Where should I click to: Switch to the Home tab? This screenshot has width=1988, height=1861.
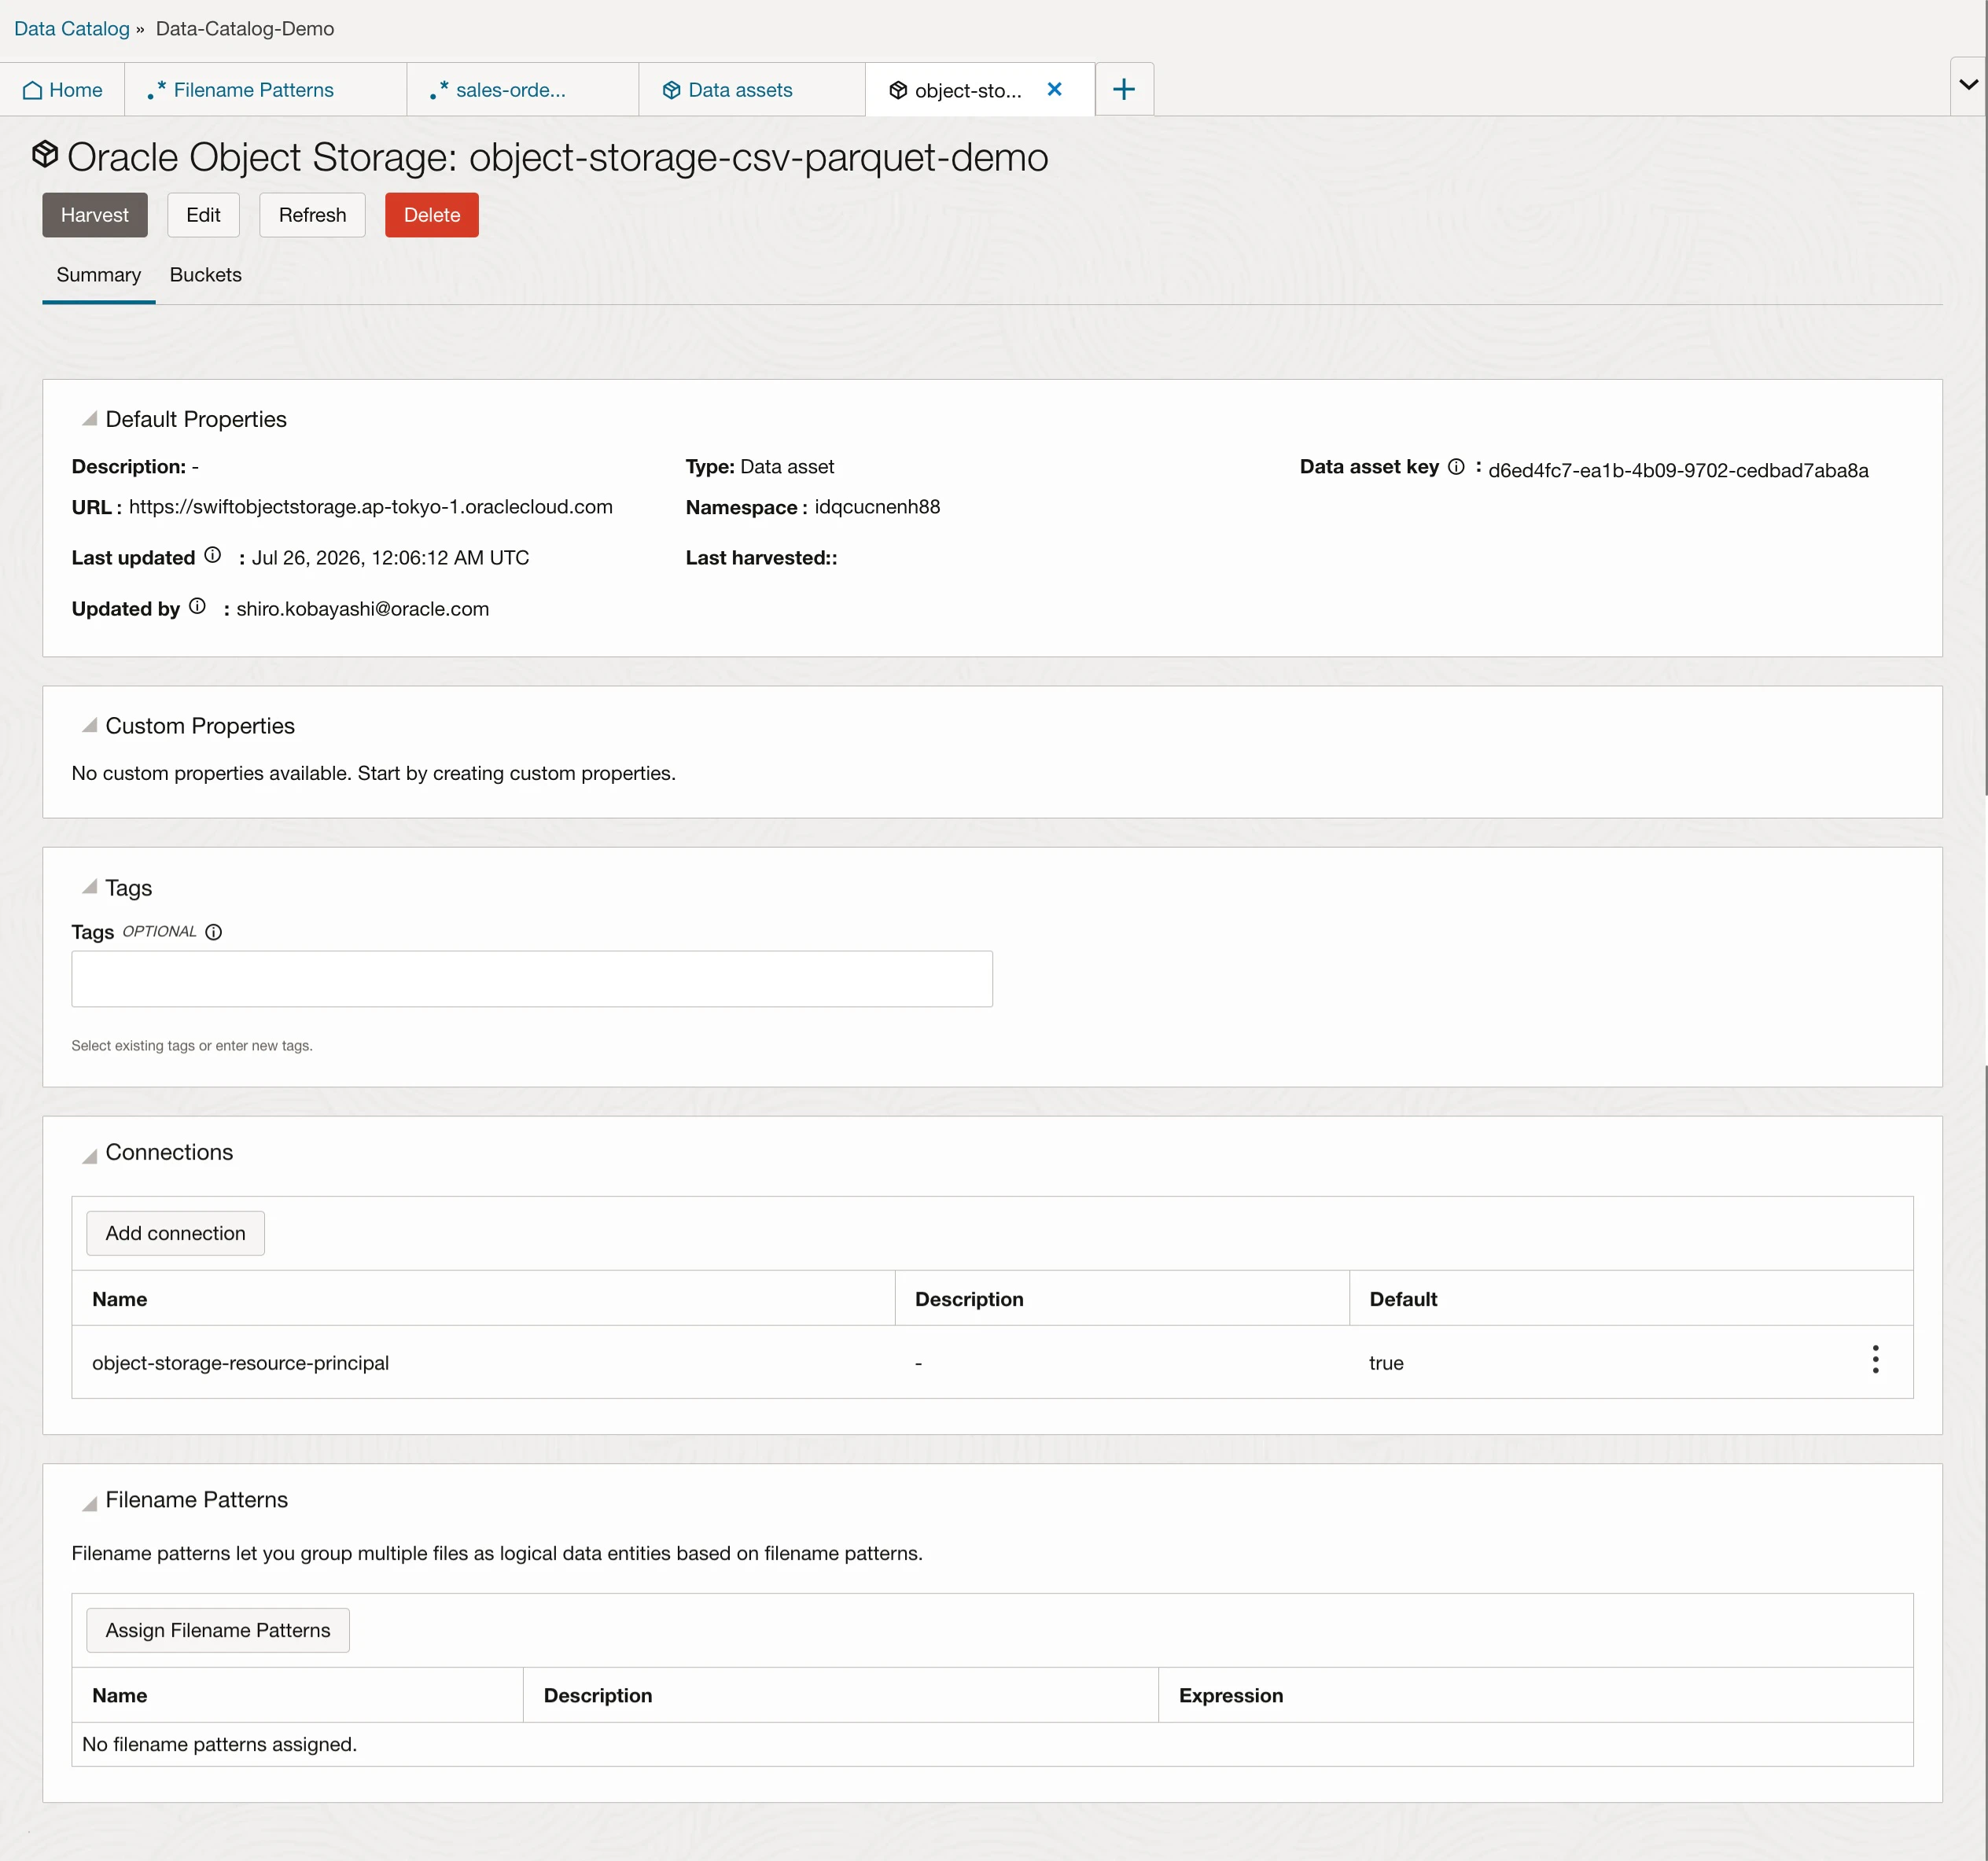62,90
